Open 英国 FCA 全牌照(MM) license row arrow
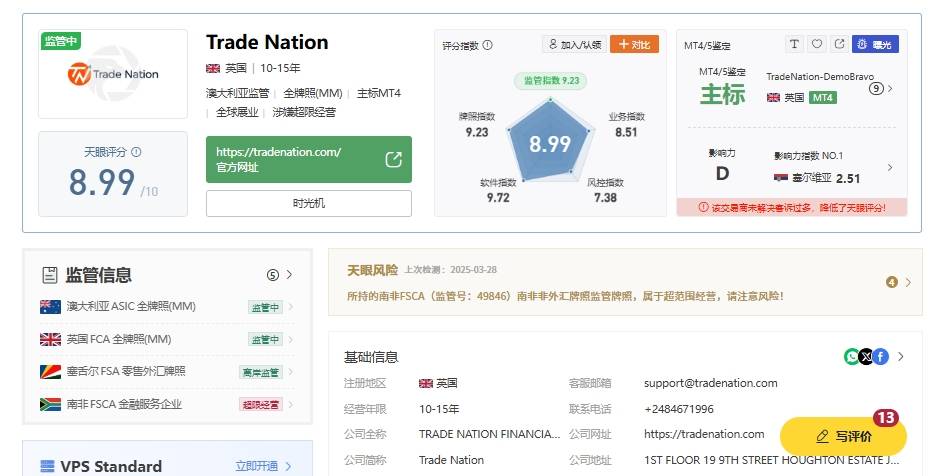This screenshot has height=476, width=935. [x=291, y=339]
